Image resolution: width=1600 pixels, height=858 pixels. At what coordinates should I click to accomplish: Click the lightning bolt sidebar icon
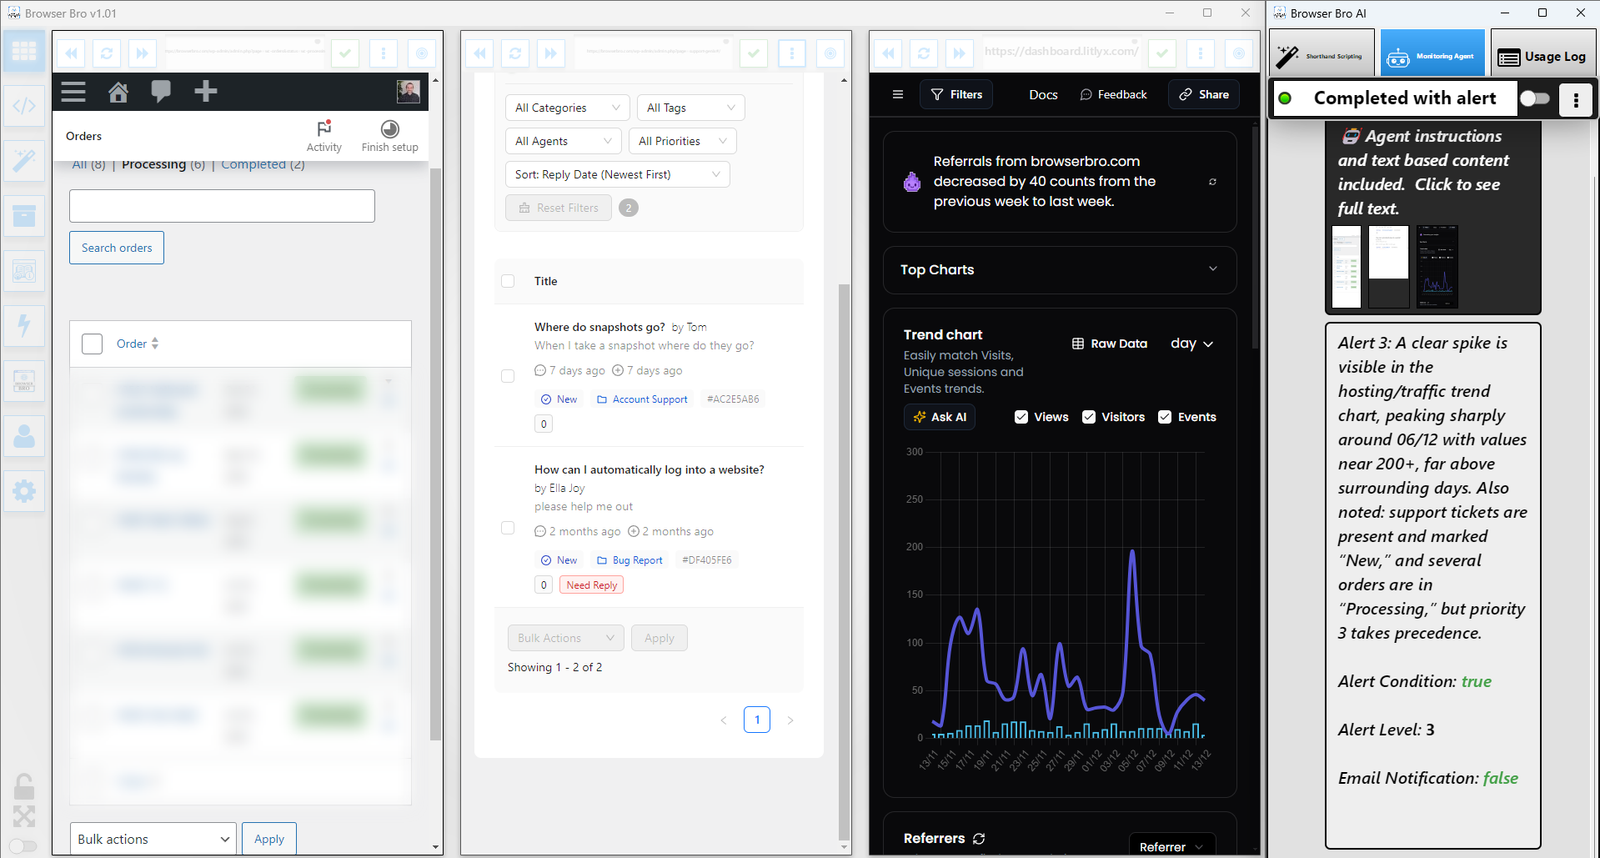point(24,325)
